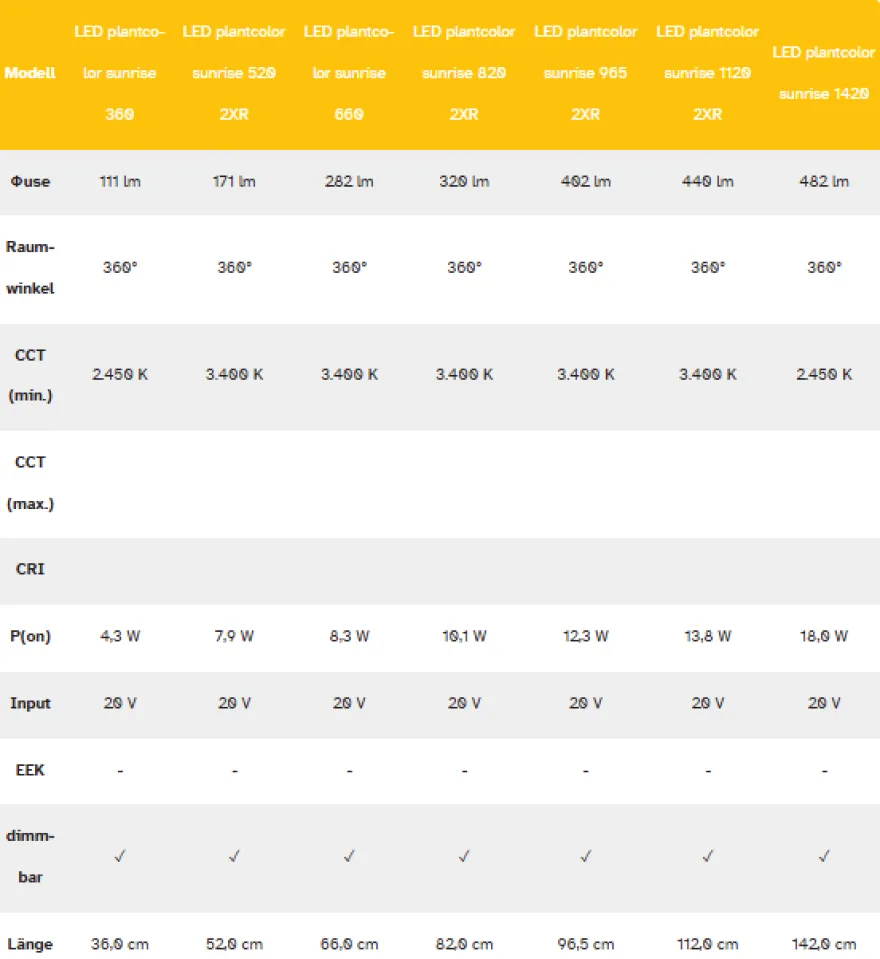Select the LED plantcolor sunrise 1420 header
The image size is (880, 959).
point(824,73)
